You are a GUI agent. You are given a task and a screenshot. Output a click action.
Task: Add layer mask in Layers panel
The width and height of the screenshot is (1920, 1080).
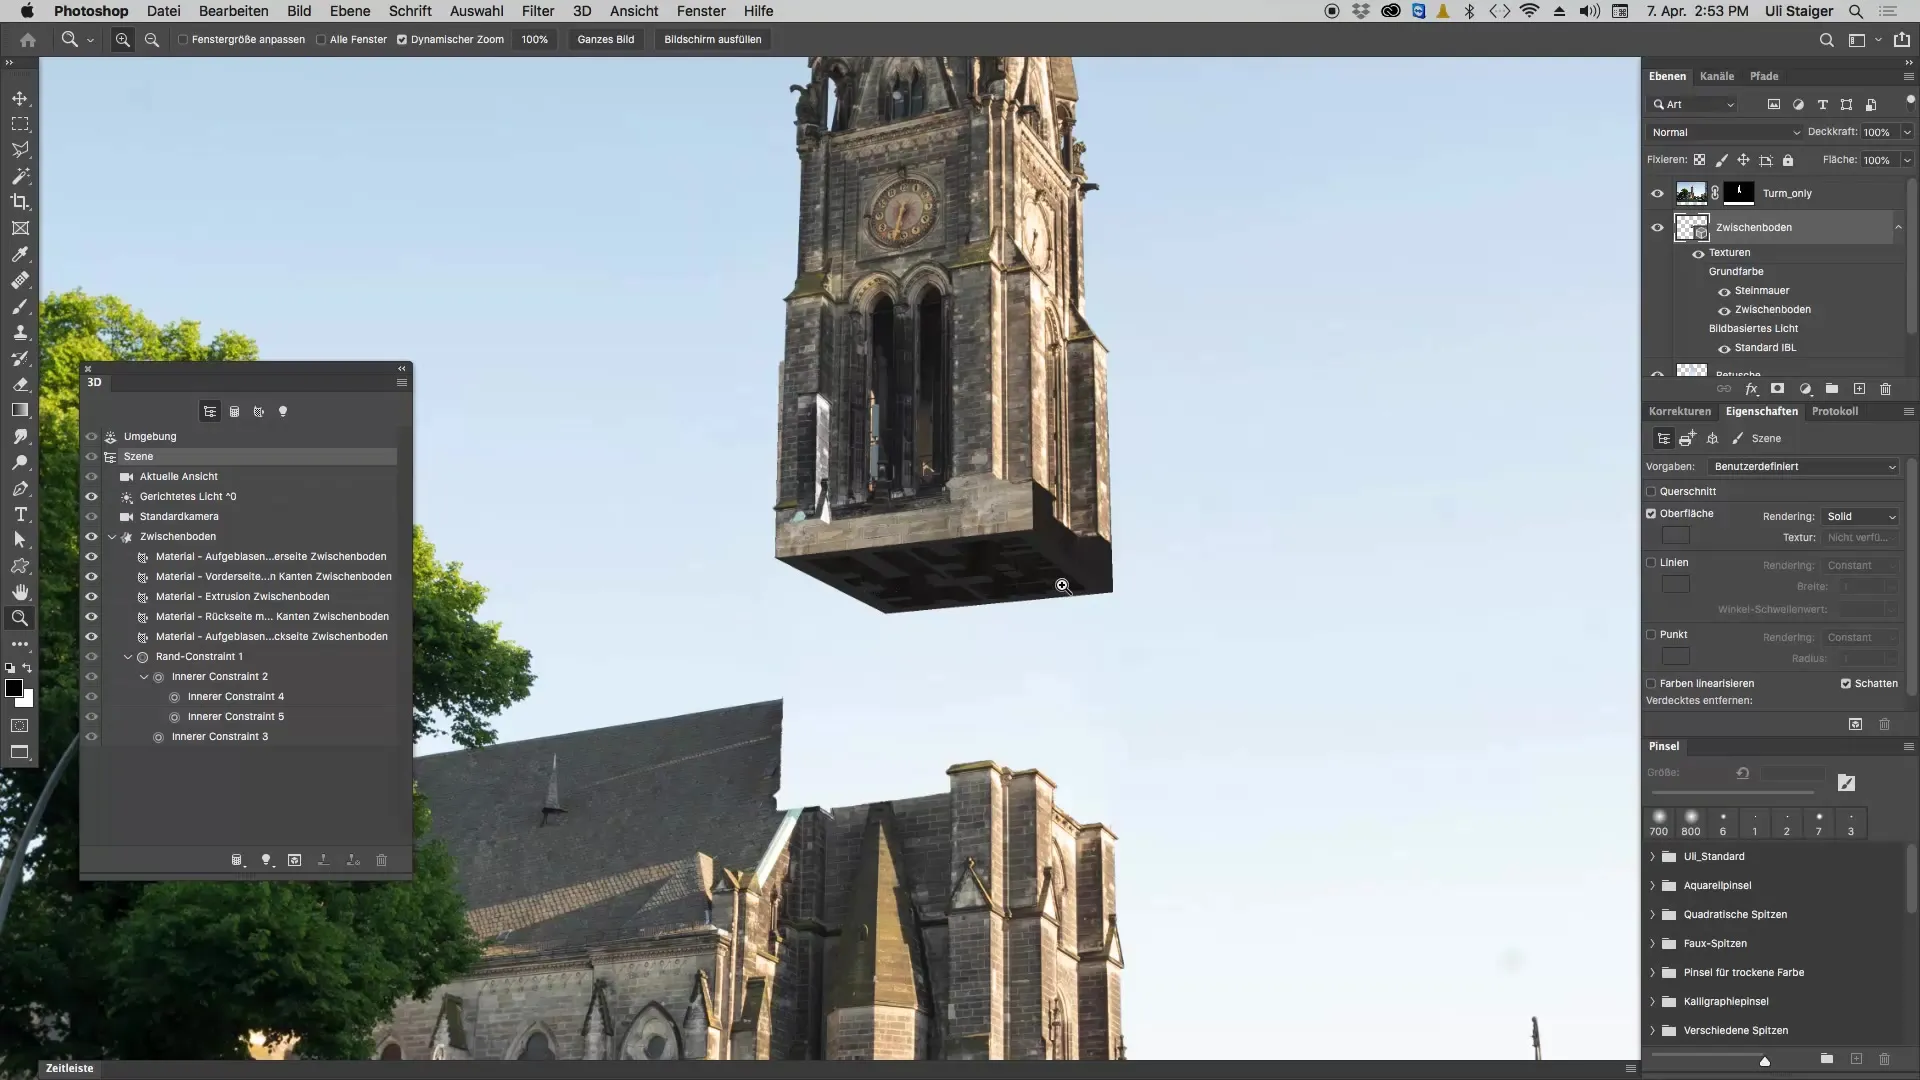(1777, 389)
